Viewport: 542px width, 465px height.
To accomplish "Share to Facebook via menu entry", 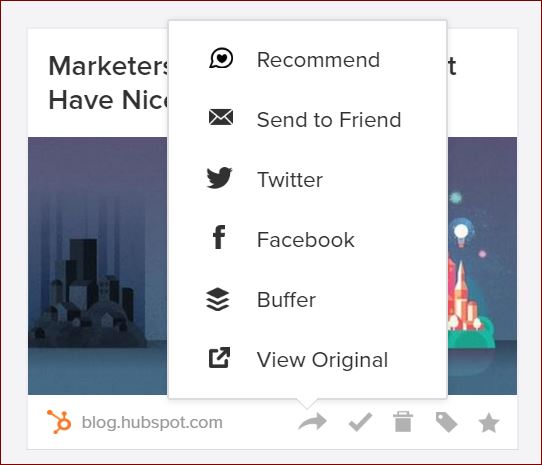I will coord(308,240).
